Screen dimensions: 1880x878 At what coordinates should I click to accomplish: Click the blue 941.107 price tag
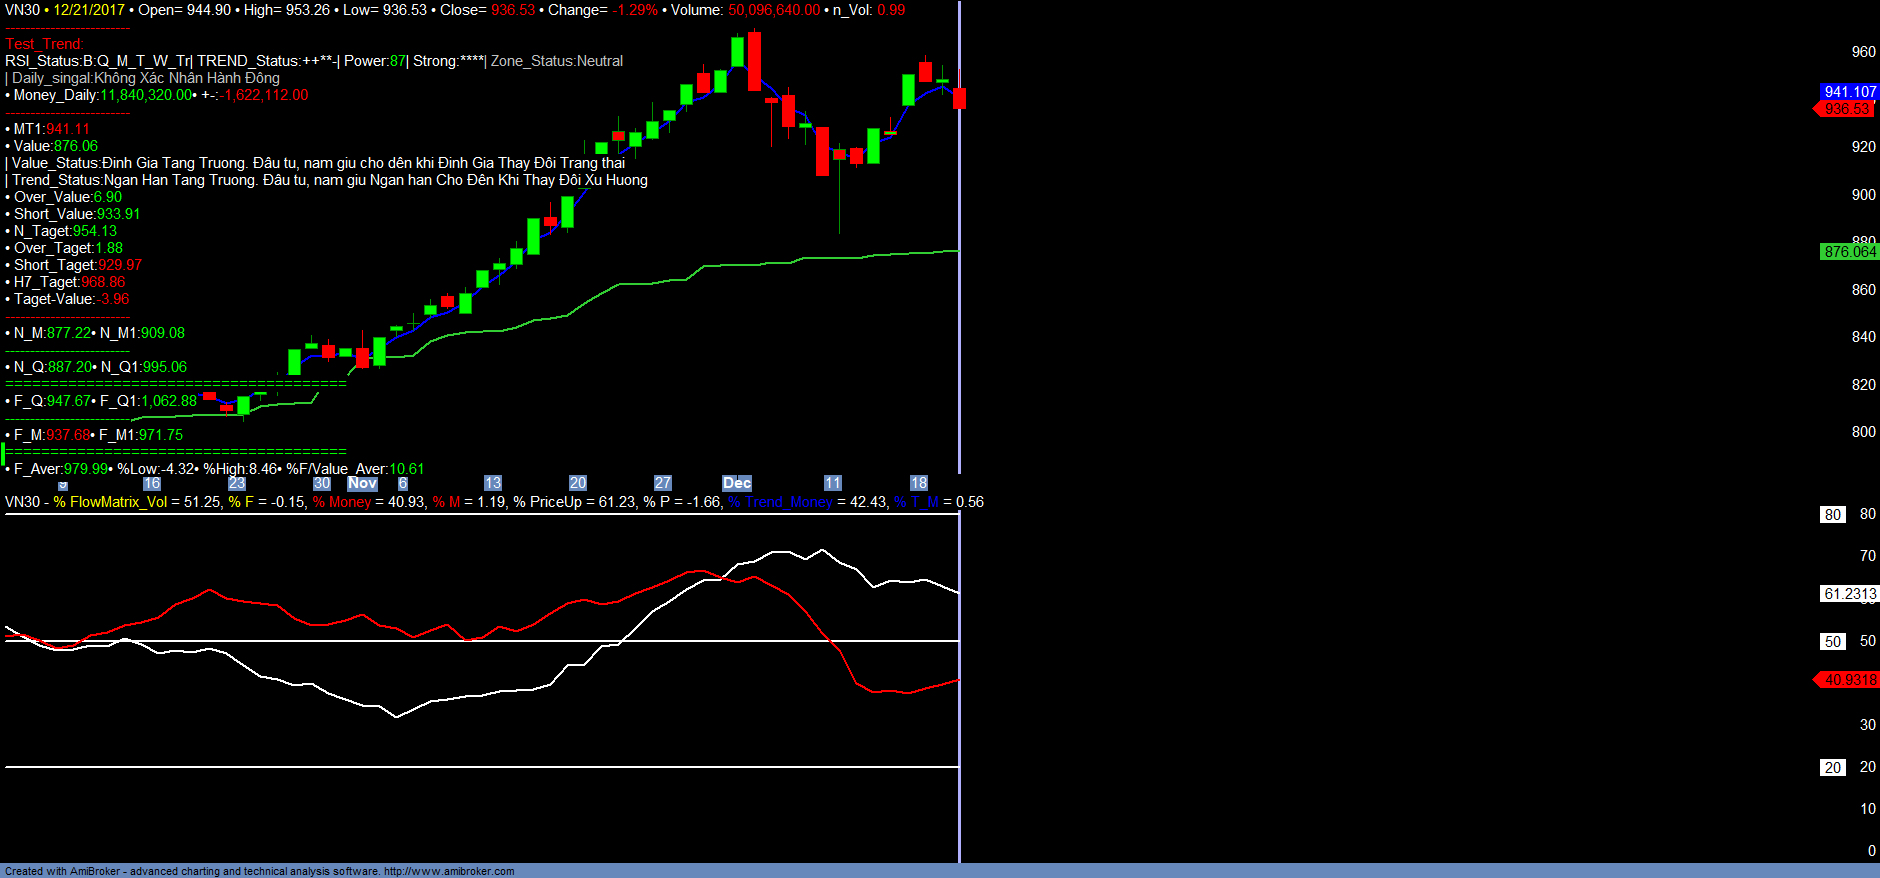(x=1849, y=92)
